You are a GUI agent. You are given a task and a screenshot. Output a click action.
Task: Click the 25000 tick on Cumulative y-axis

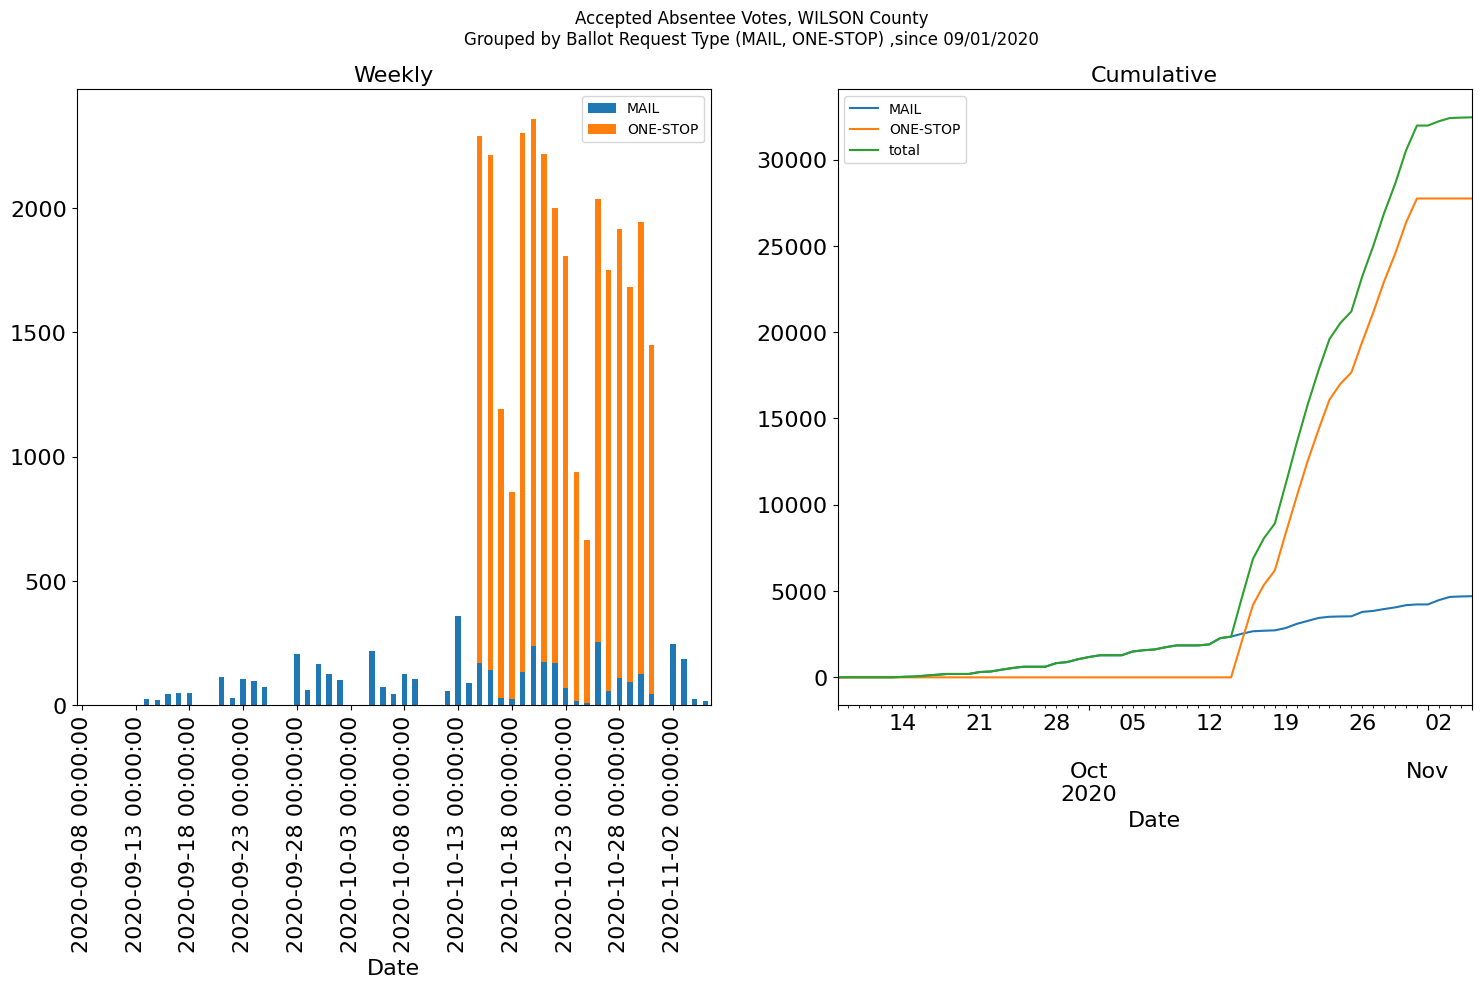[791, 247]
